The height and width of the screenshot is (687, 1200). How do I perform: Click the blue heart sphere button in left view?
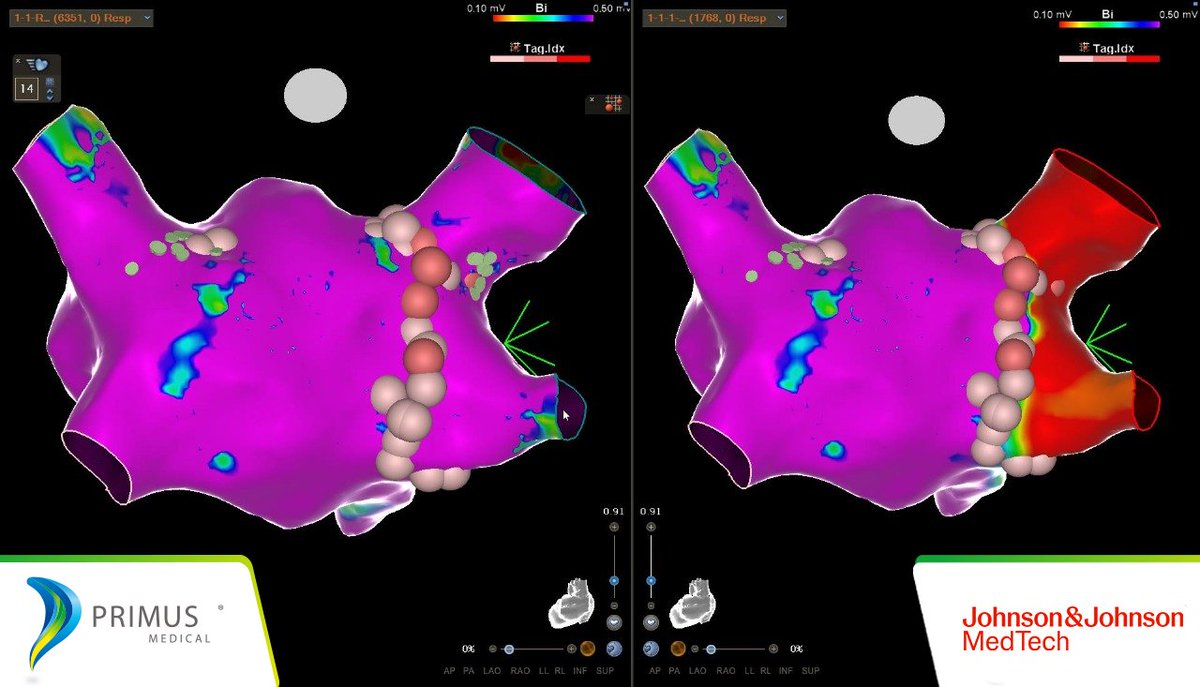pos(614,648)
